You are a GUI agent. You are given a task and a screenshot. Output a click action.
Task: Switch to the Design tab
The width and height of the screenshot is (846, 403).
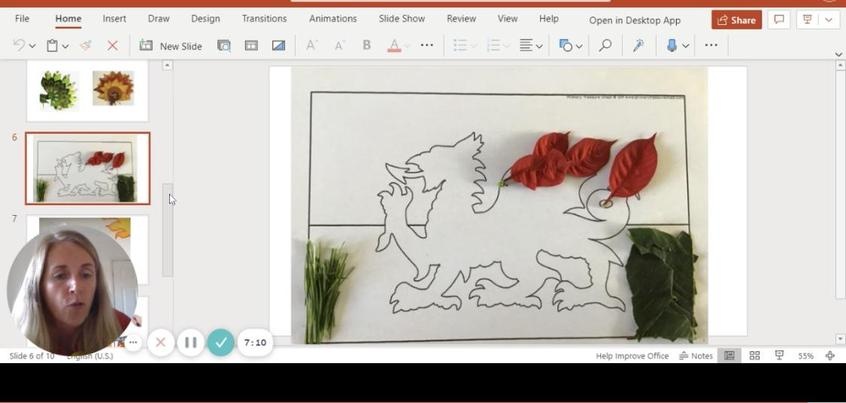pos(205,19)
